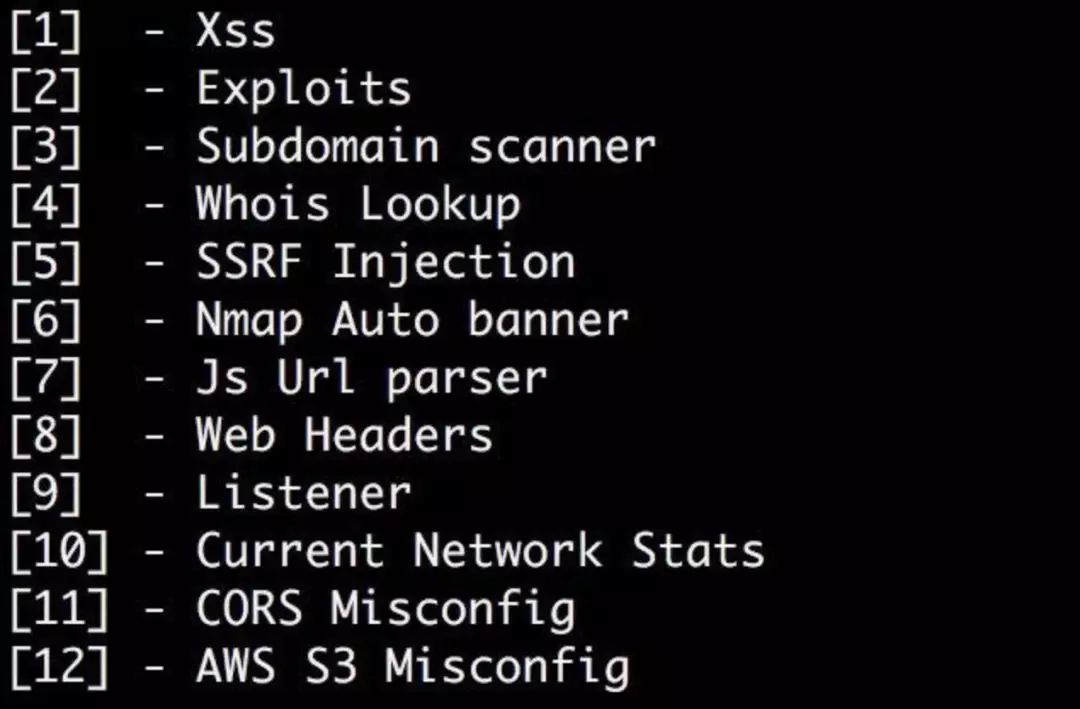This screenshot has width=1080, height=709.
Task: Click the [3] index label
Action: (x=46, y=147)
